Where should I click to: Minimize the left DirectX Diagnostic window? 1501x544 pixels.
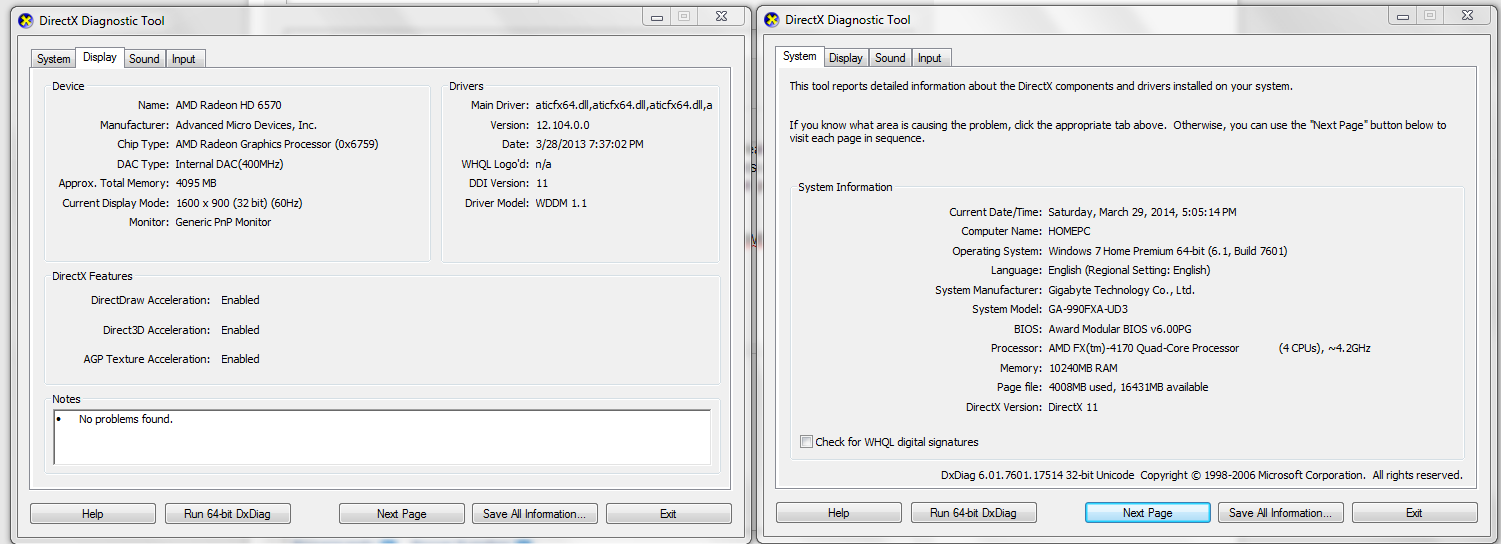655,16
